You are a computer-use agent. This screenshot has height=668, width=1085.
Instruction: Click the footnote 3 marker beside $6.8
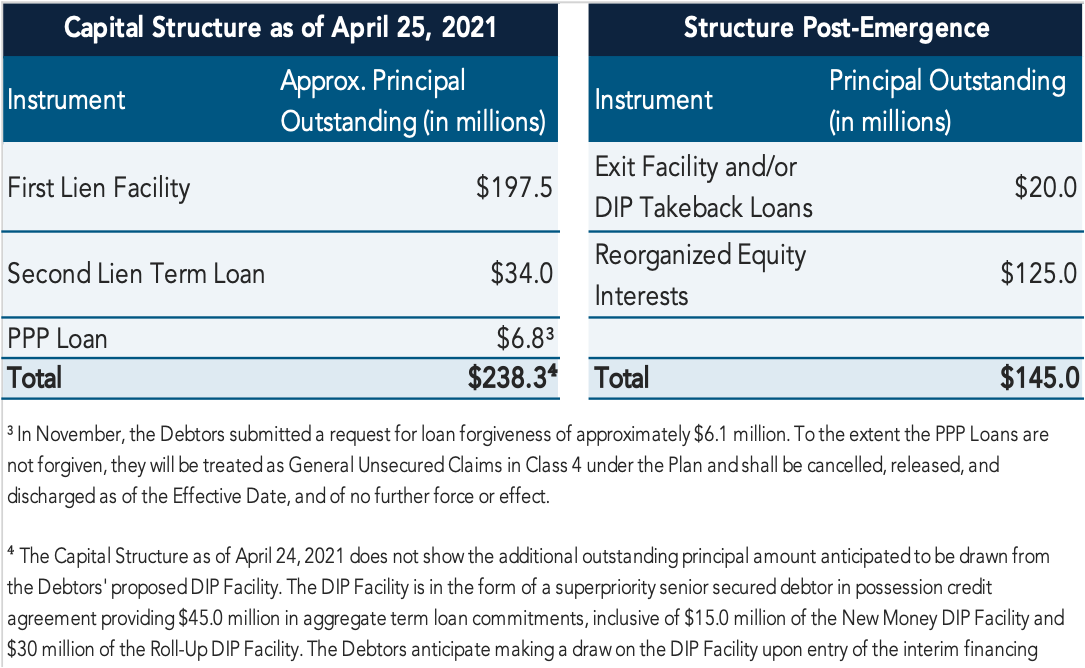550,334
